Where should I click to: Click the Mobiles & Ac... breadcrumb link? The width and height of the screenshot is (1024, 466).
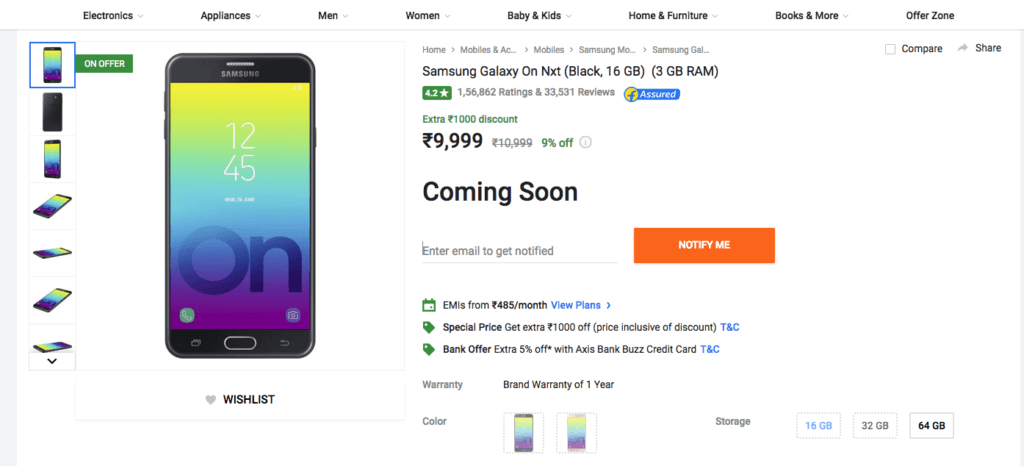[x=488, y=50]
